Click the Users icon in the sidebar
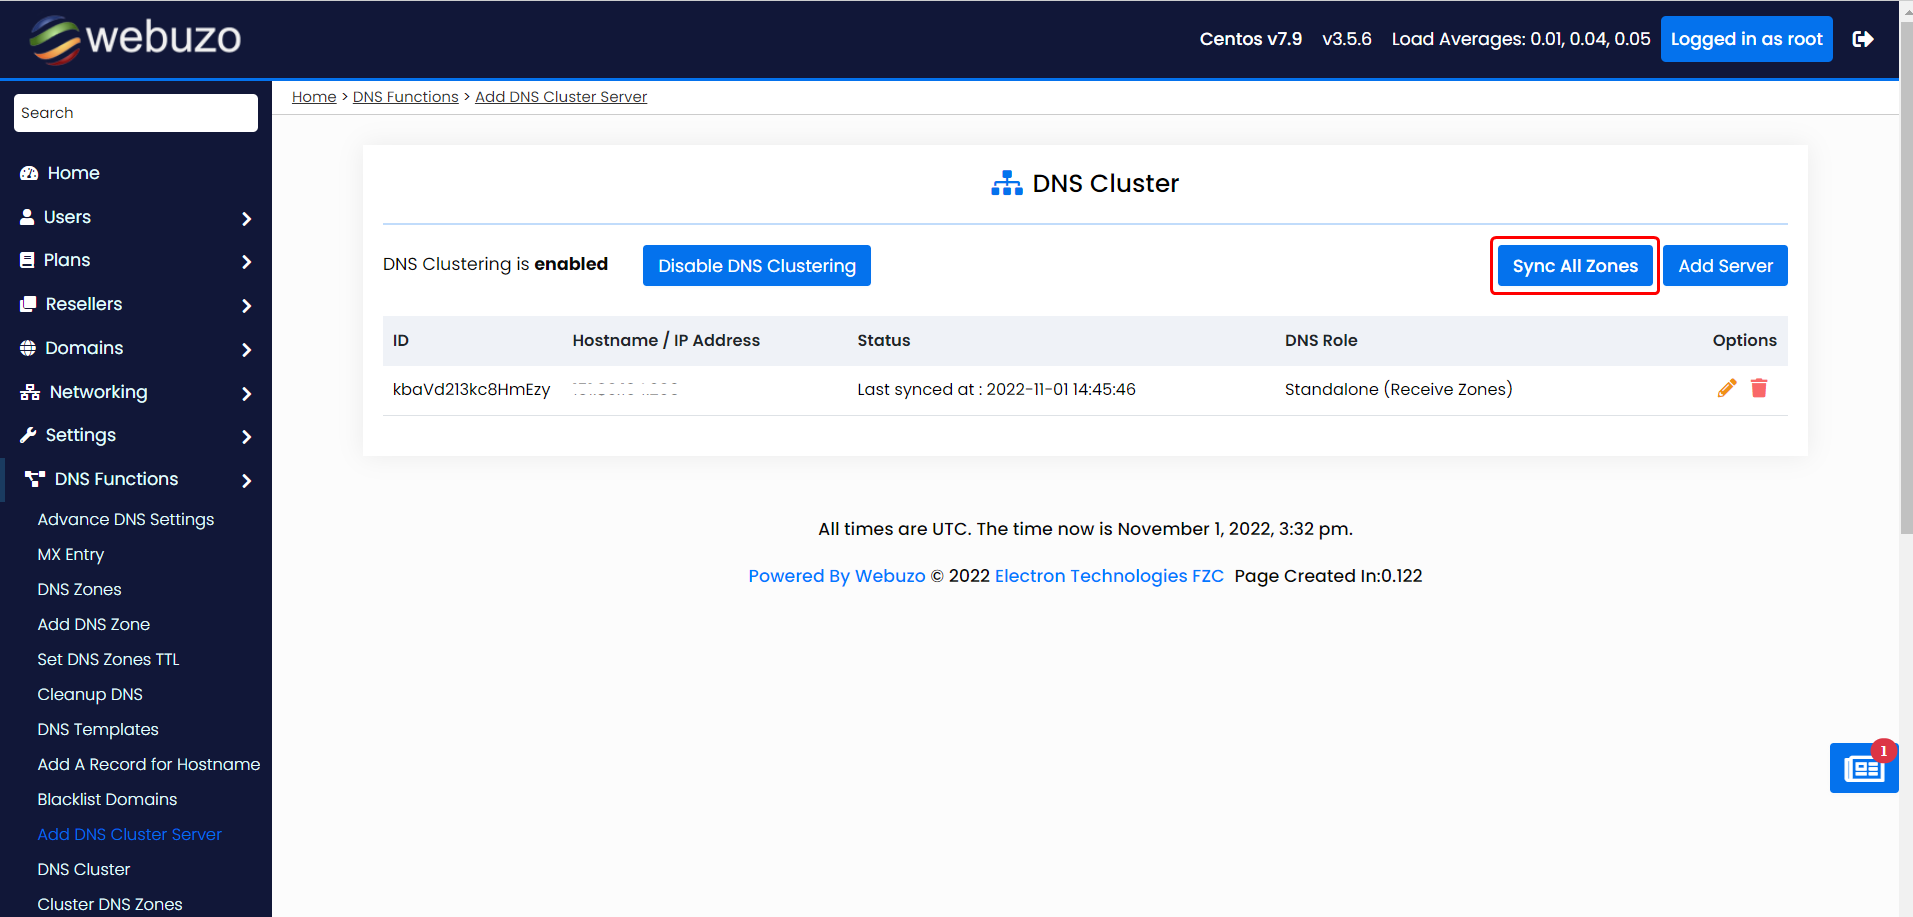The image size is (1913, 917). tap(26, 217)
